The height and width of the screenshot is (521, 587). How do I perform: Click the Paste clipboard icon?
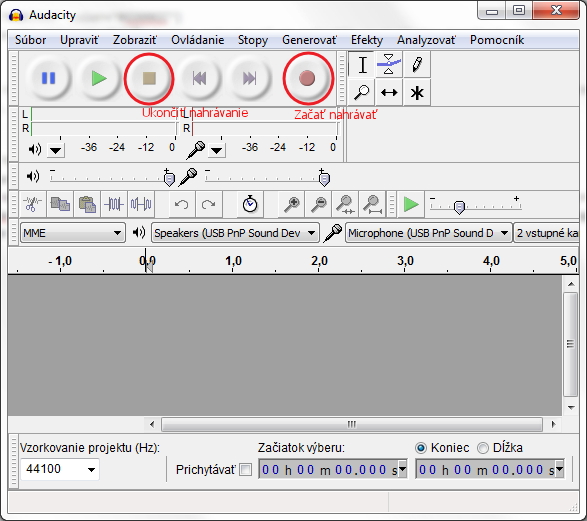[x=87, y=204]
